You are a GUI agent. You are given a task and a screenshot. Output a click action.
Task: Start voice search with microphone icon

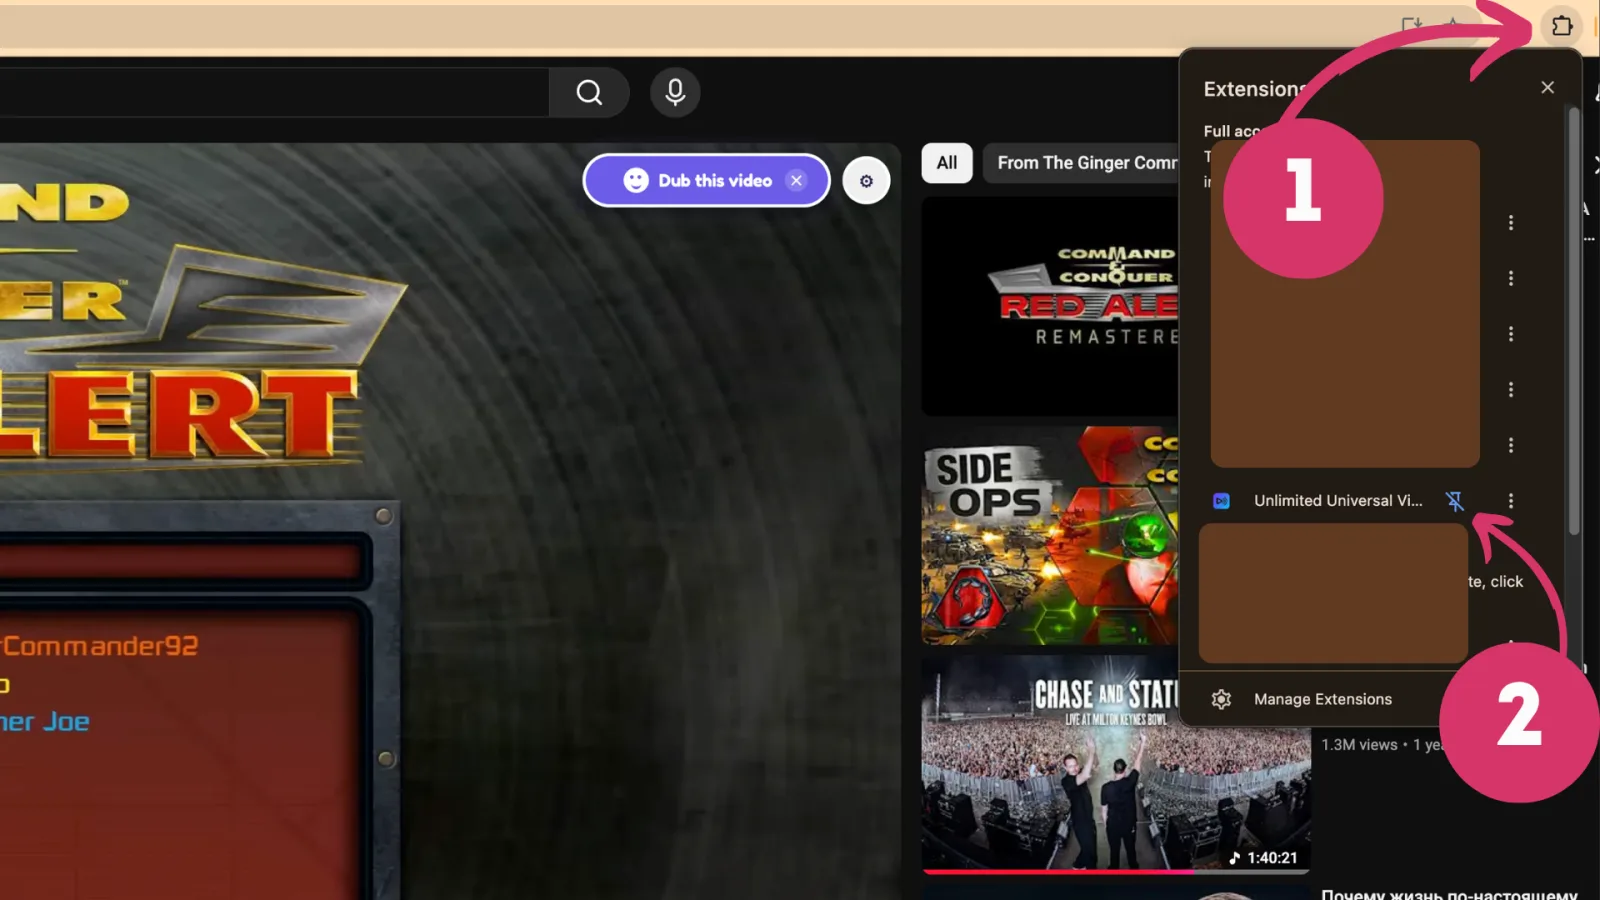675,92
